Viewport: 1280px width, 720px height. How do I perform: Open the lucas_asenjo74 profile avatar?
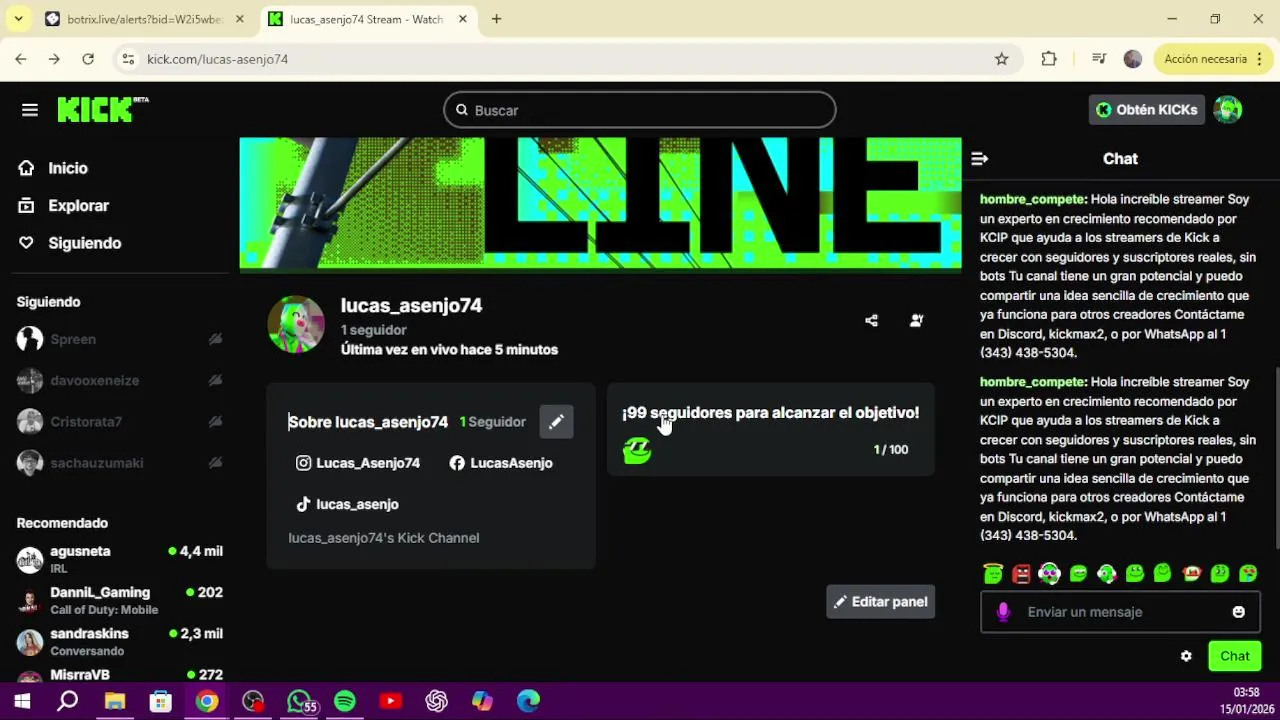[296, 324]
